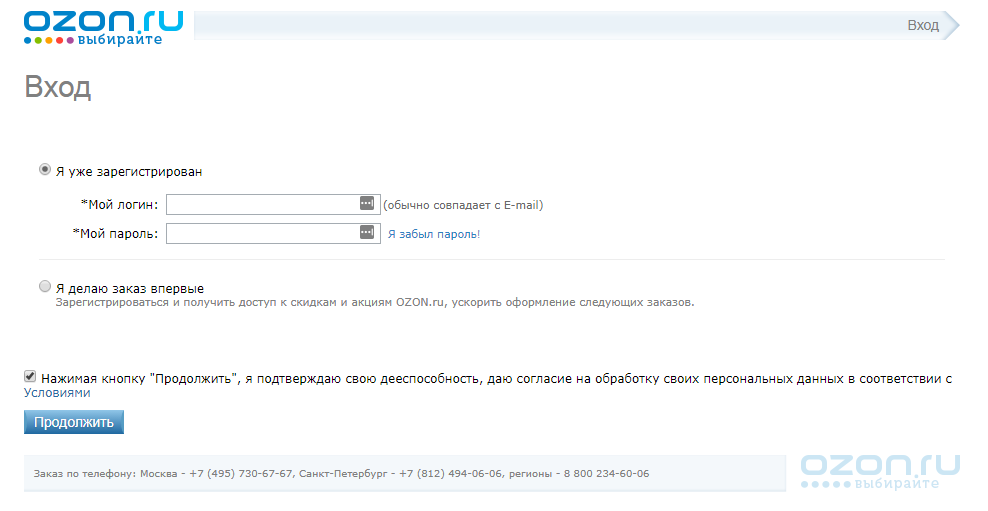Screen dimensions: 988x511
Task: Focus the "Мой пароль" input field
Action: click(x=262, y=233)
